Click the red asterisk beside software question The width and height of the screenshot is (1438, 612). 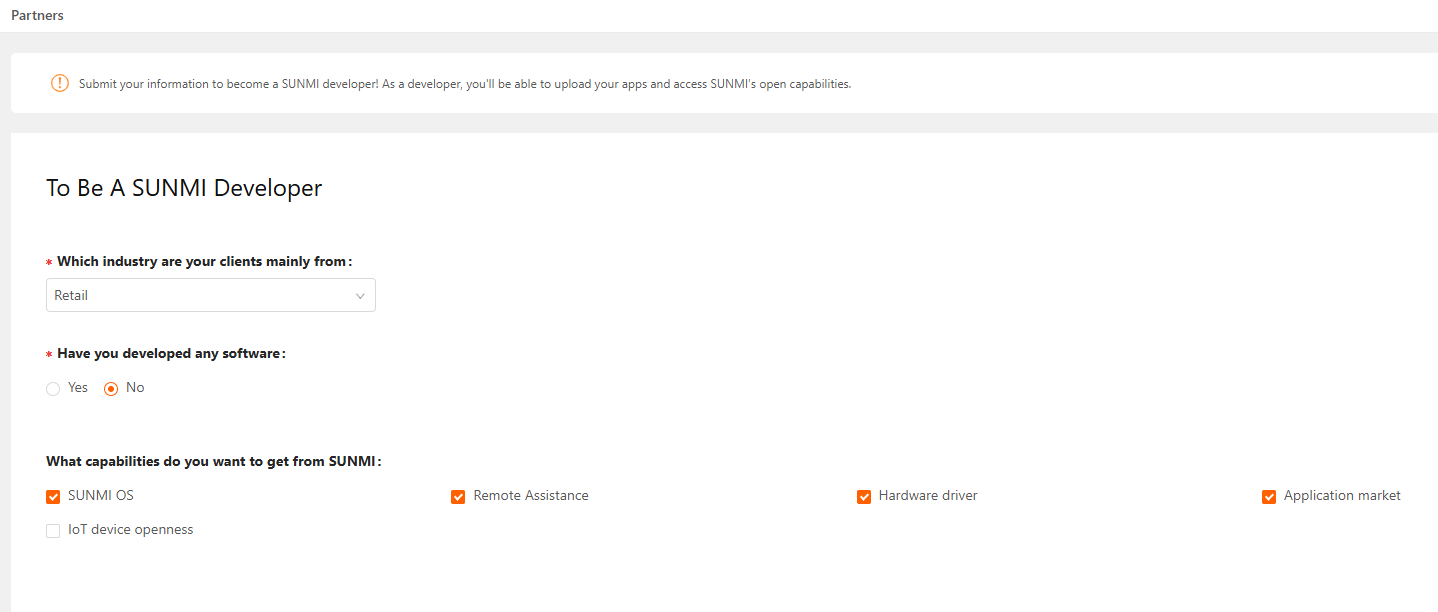pyautogui.click(x=49, y=355)
